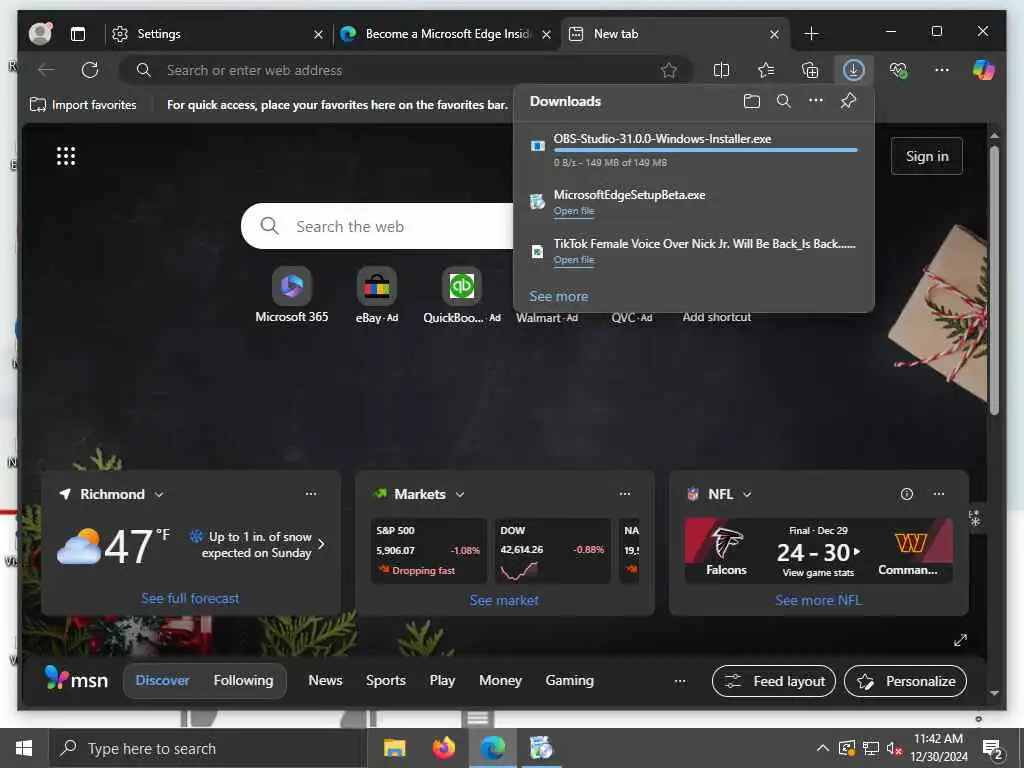Click See market link
This screenshot has width=1024, height=768.
(x=504, y=600)
